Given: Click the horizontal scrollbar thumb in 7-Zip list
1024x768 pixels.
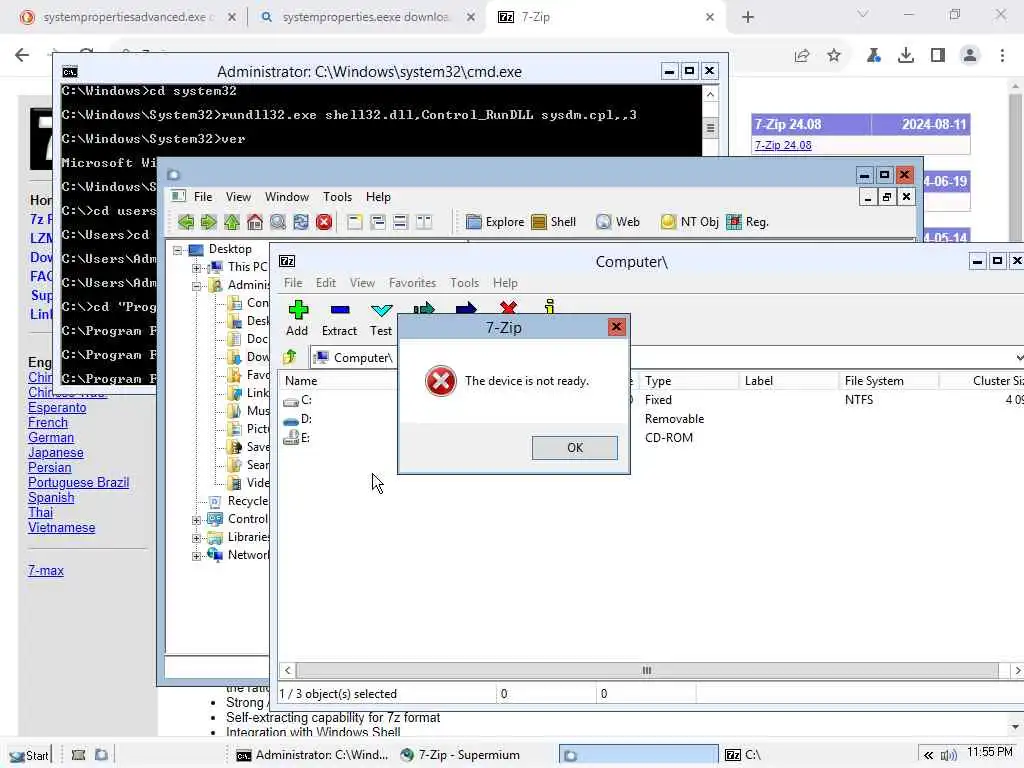Looking at the screenshot, I should [x=647, y=671].
